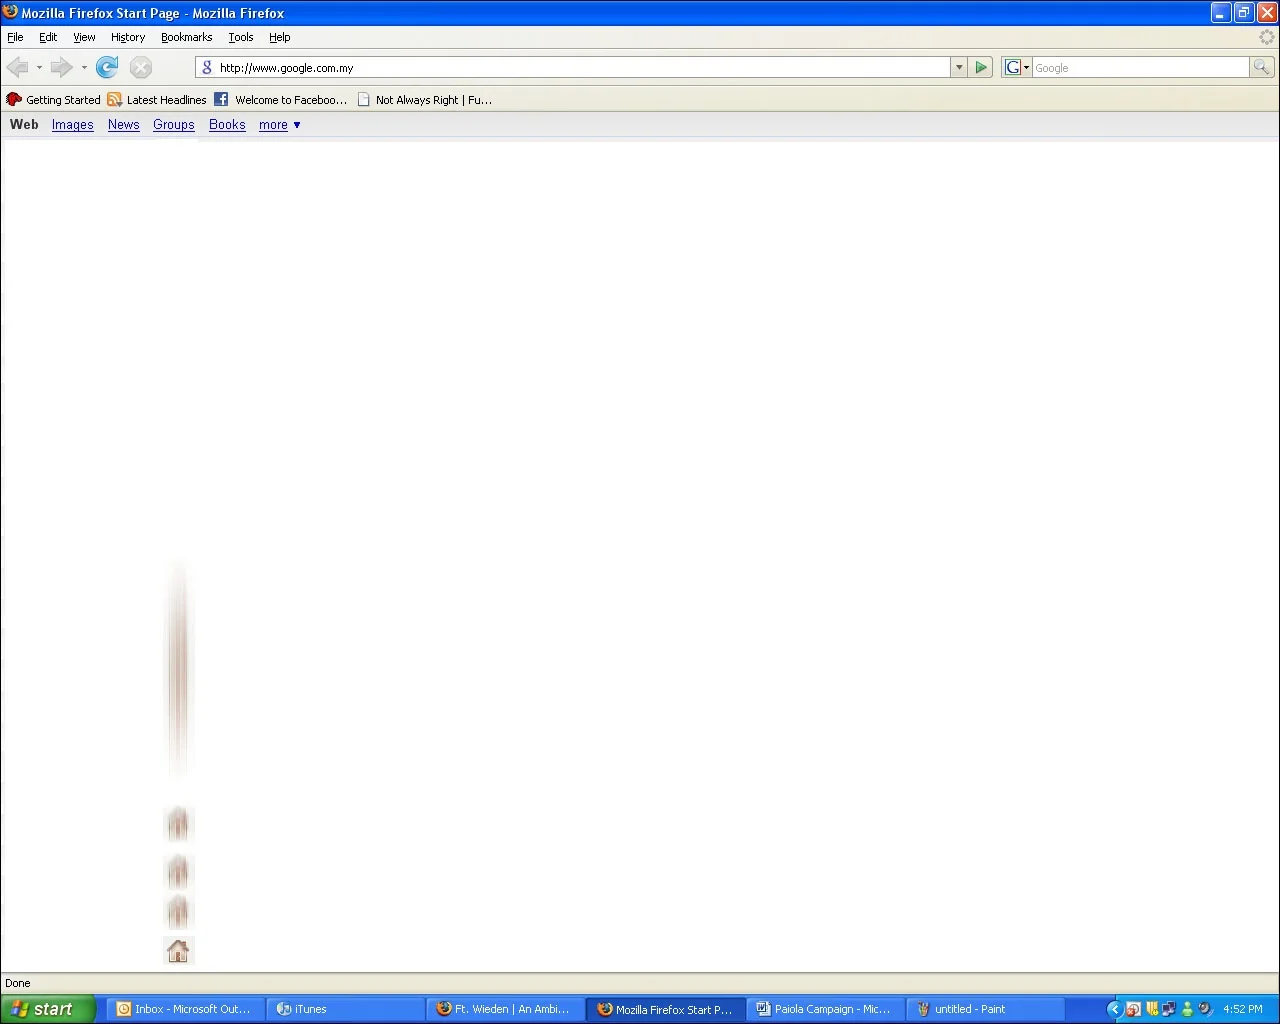This screenshot has width=1280, height=1024.
Task: Click the Stop loading button
Action: point(141,67)
